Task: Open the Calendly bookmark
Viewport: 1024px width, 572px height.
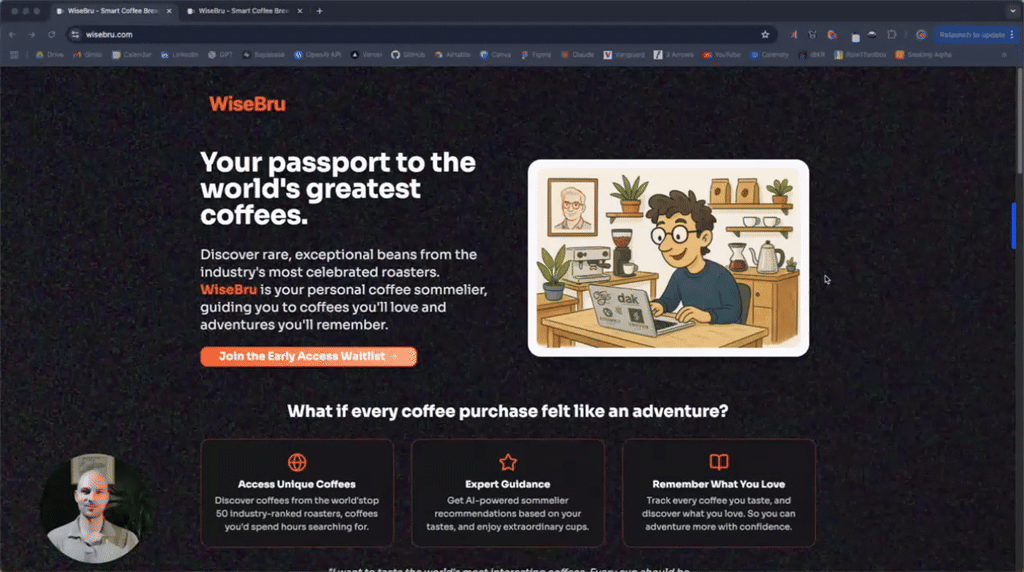Action: point(770,55)
